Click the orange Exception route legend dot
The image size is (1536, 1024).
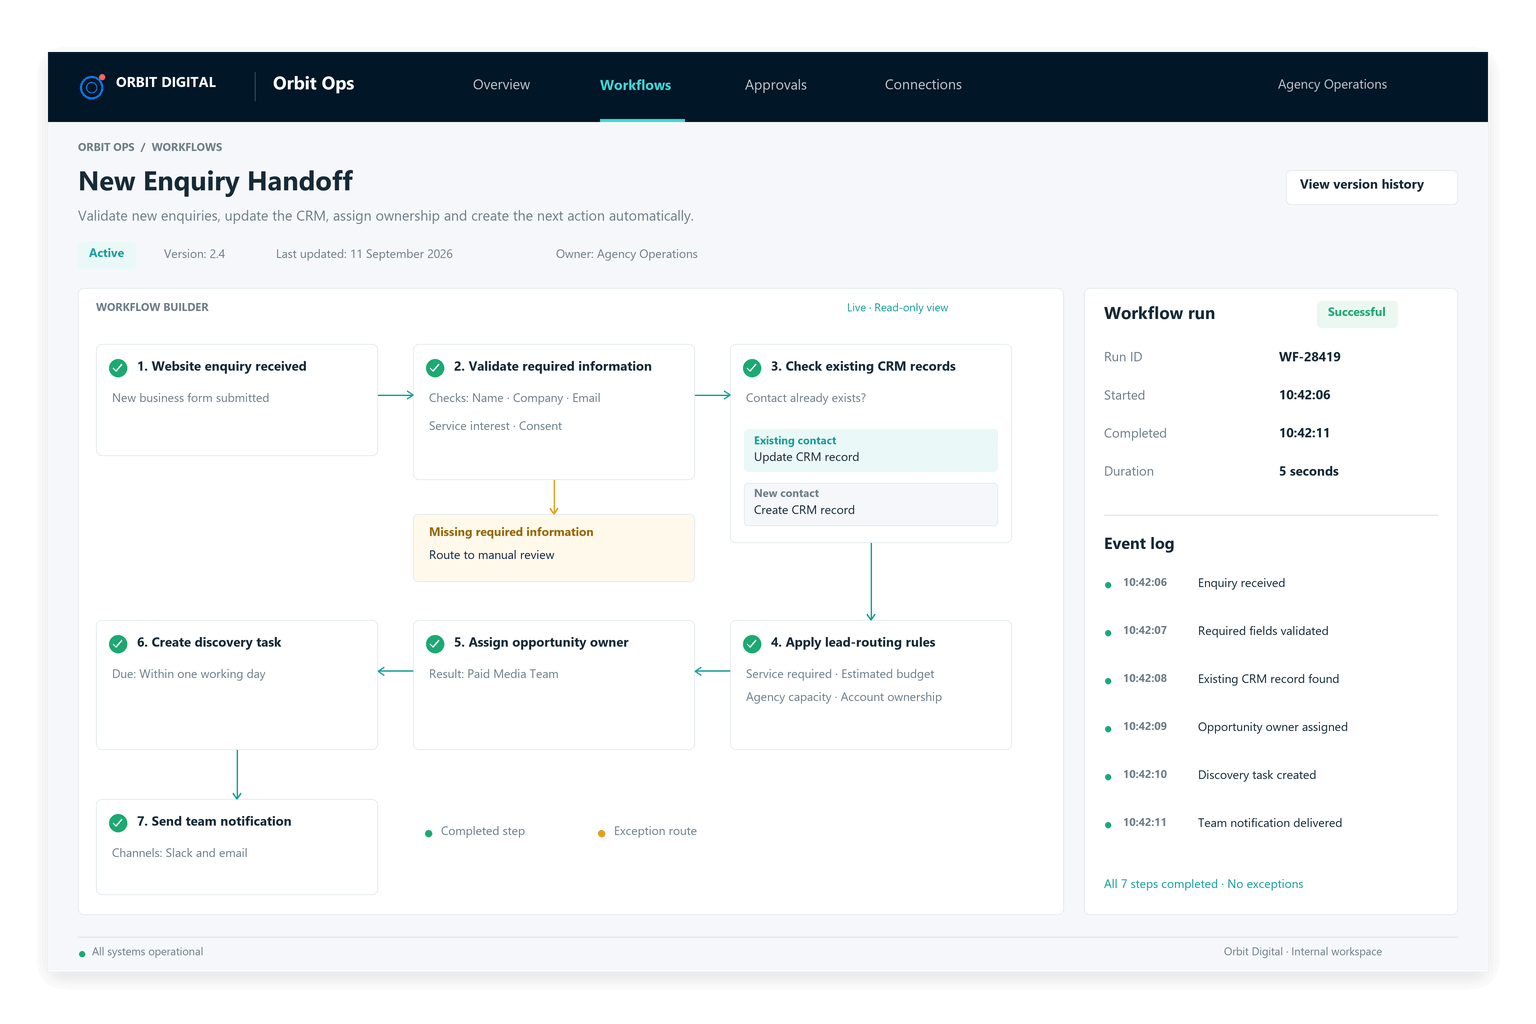click(601, 833)
